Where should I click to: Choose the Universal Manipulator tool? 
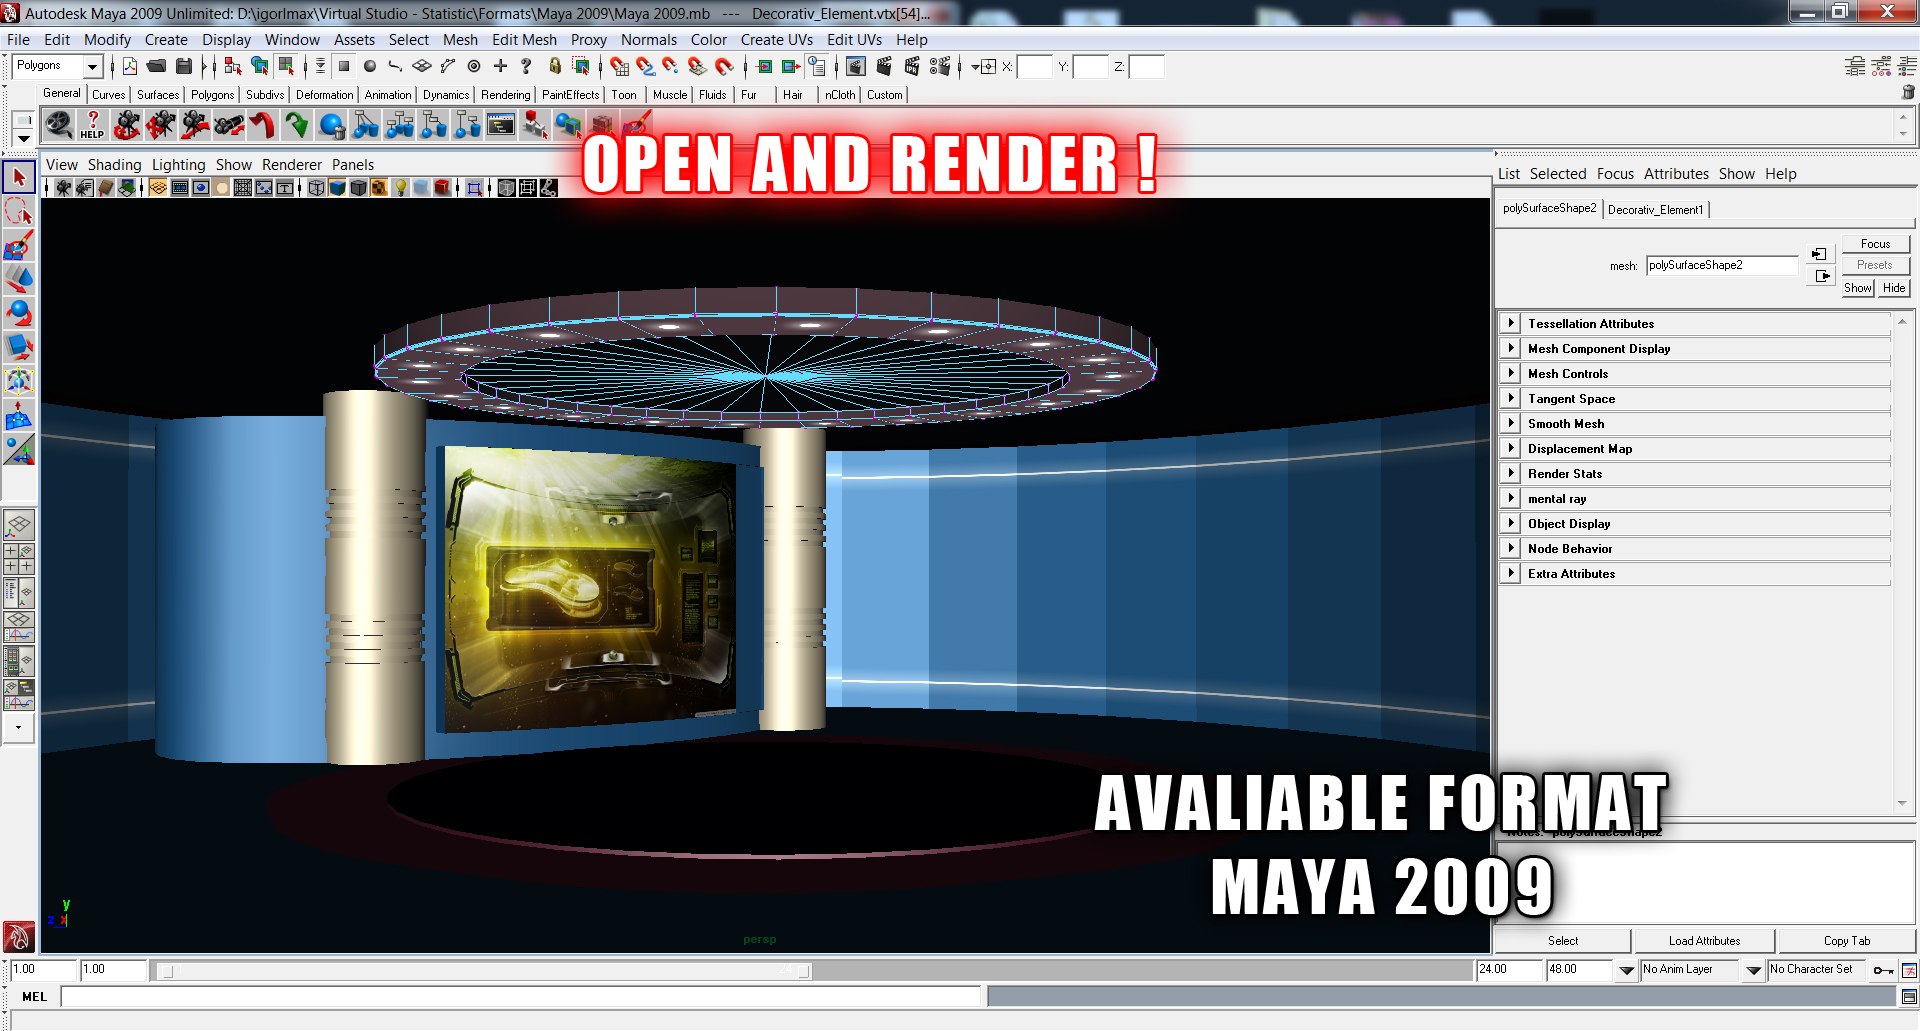tap(19, 382)
